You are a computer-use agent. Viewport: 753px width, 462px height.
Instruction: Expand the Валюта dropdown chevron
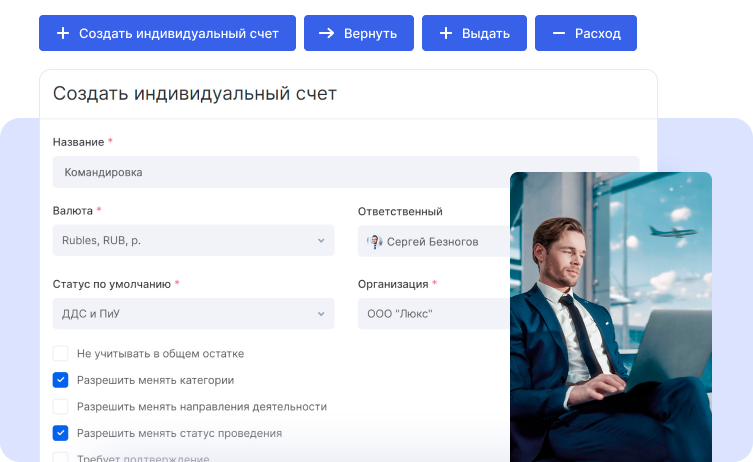[x=321, y=241]
